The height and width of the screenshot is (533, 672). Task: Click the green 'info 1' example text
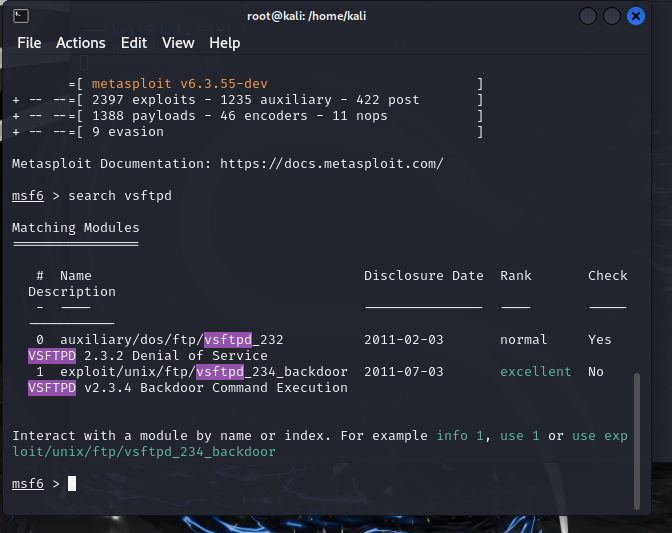tap(468, 436)
